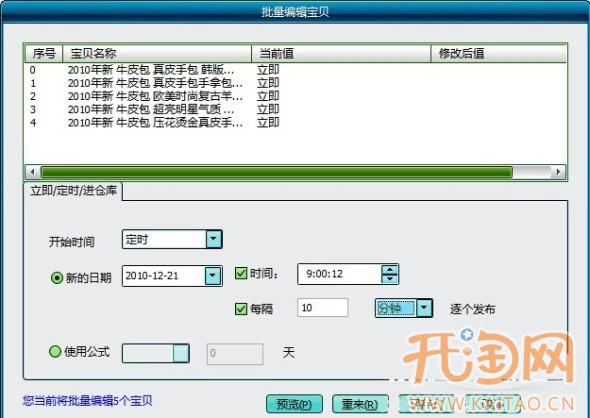Click the 预览(P) button
Viewport: 590px width, 418px height.
click(x=294, y=404)
